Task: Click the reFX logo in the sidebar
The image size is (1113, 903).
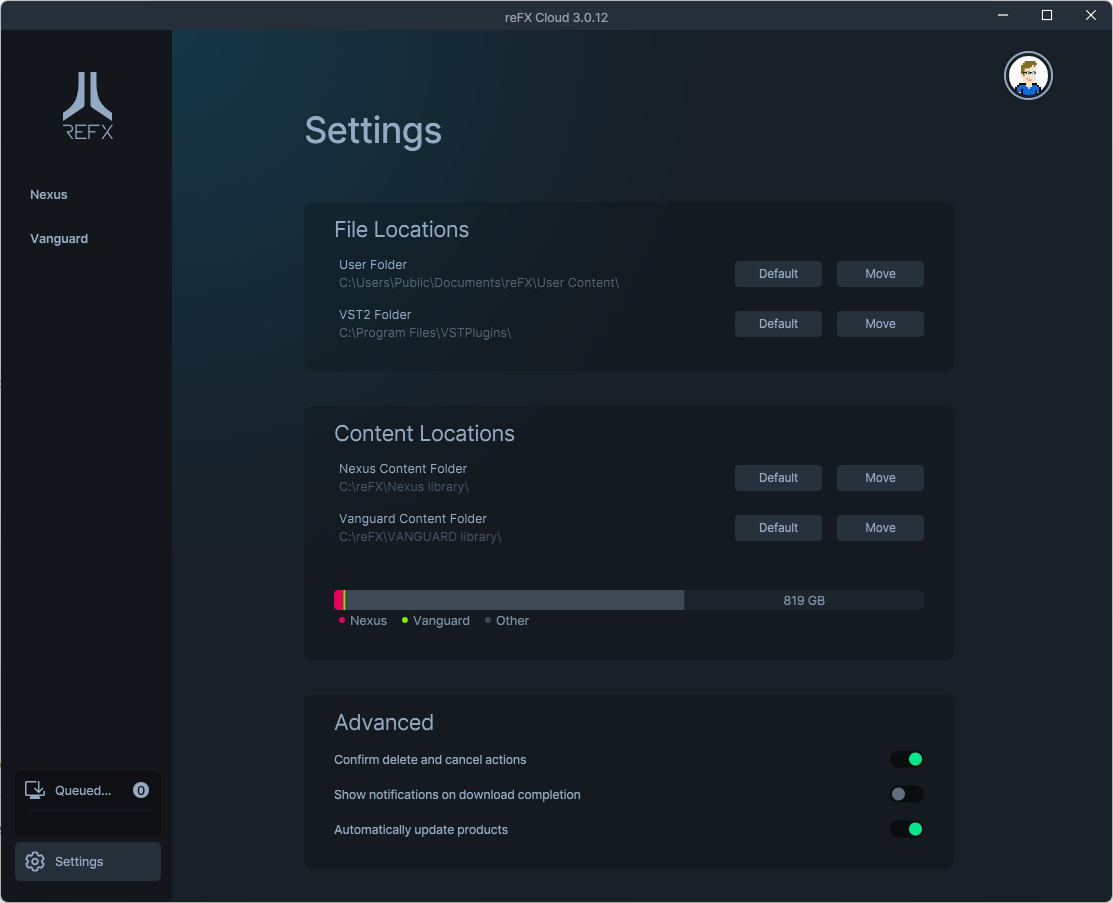Action: pos(88,106)
